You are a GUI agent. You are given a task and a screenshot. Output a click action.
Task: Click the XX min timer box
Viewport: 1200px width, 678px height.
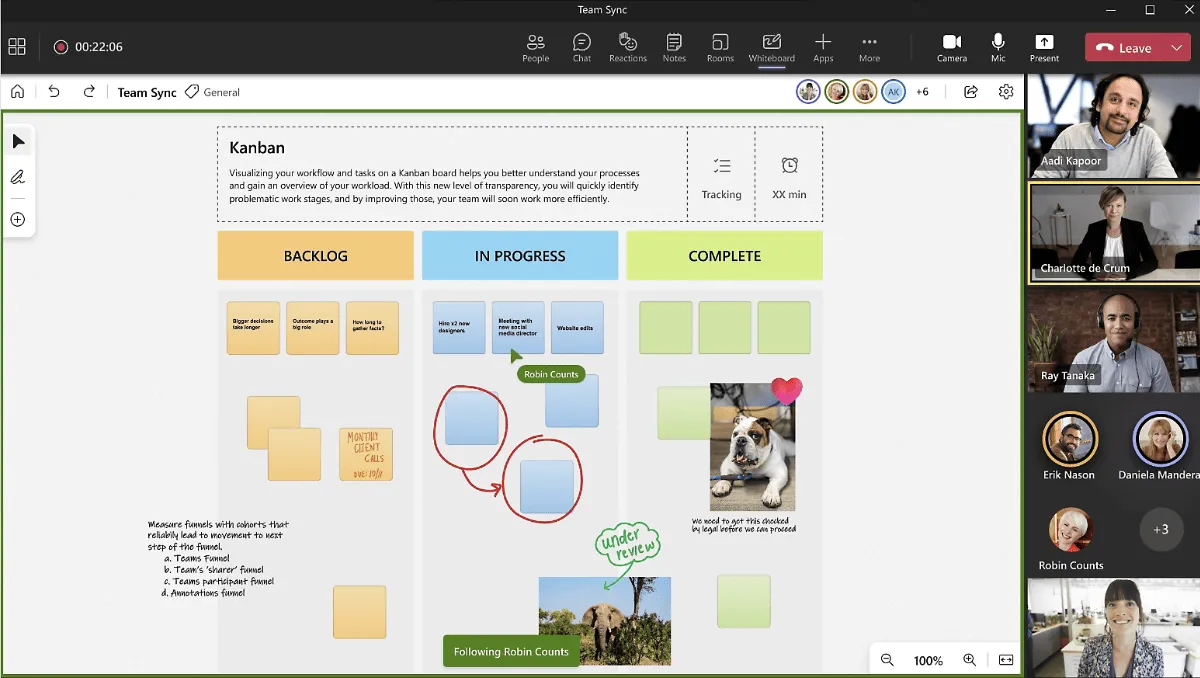point(789,175)
